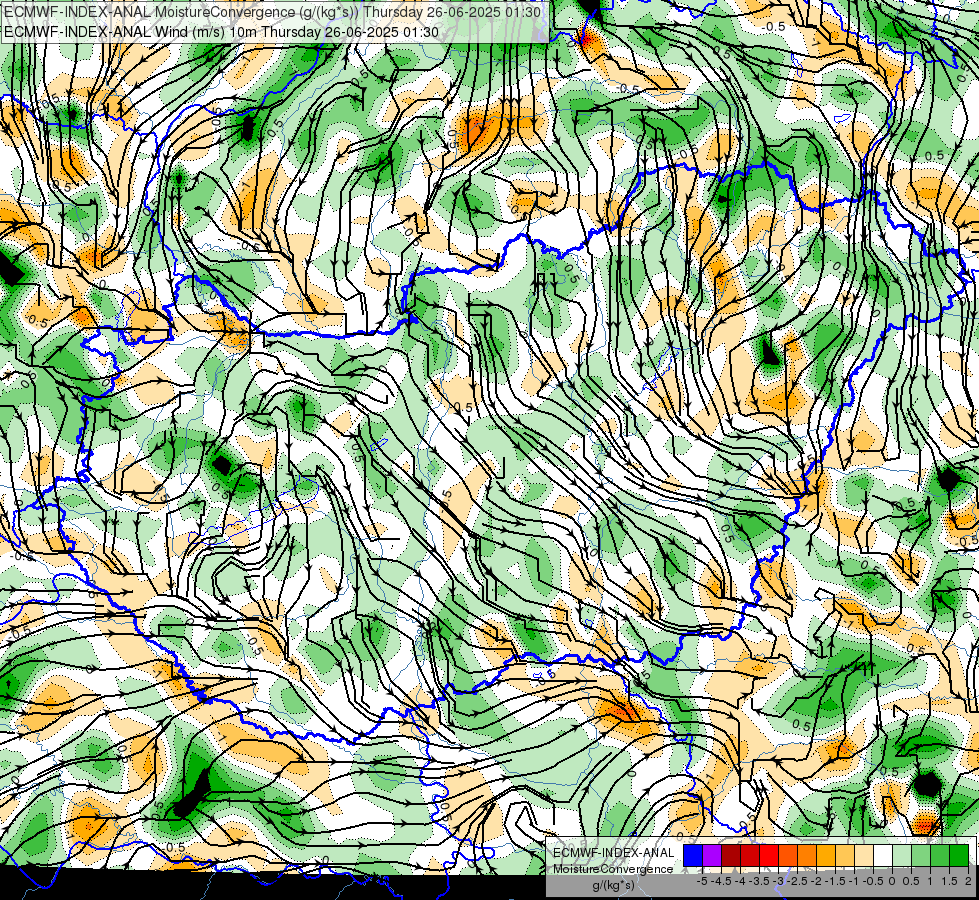
Task: Click the ECMWF-INDEX-ANAL label in the legend
Action: [614, 853]
